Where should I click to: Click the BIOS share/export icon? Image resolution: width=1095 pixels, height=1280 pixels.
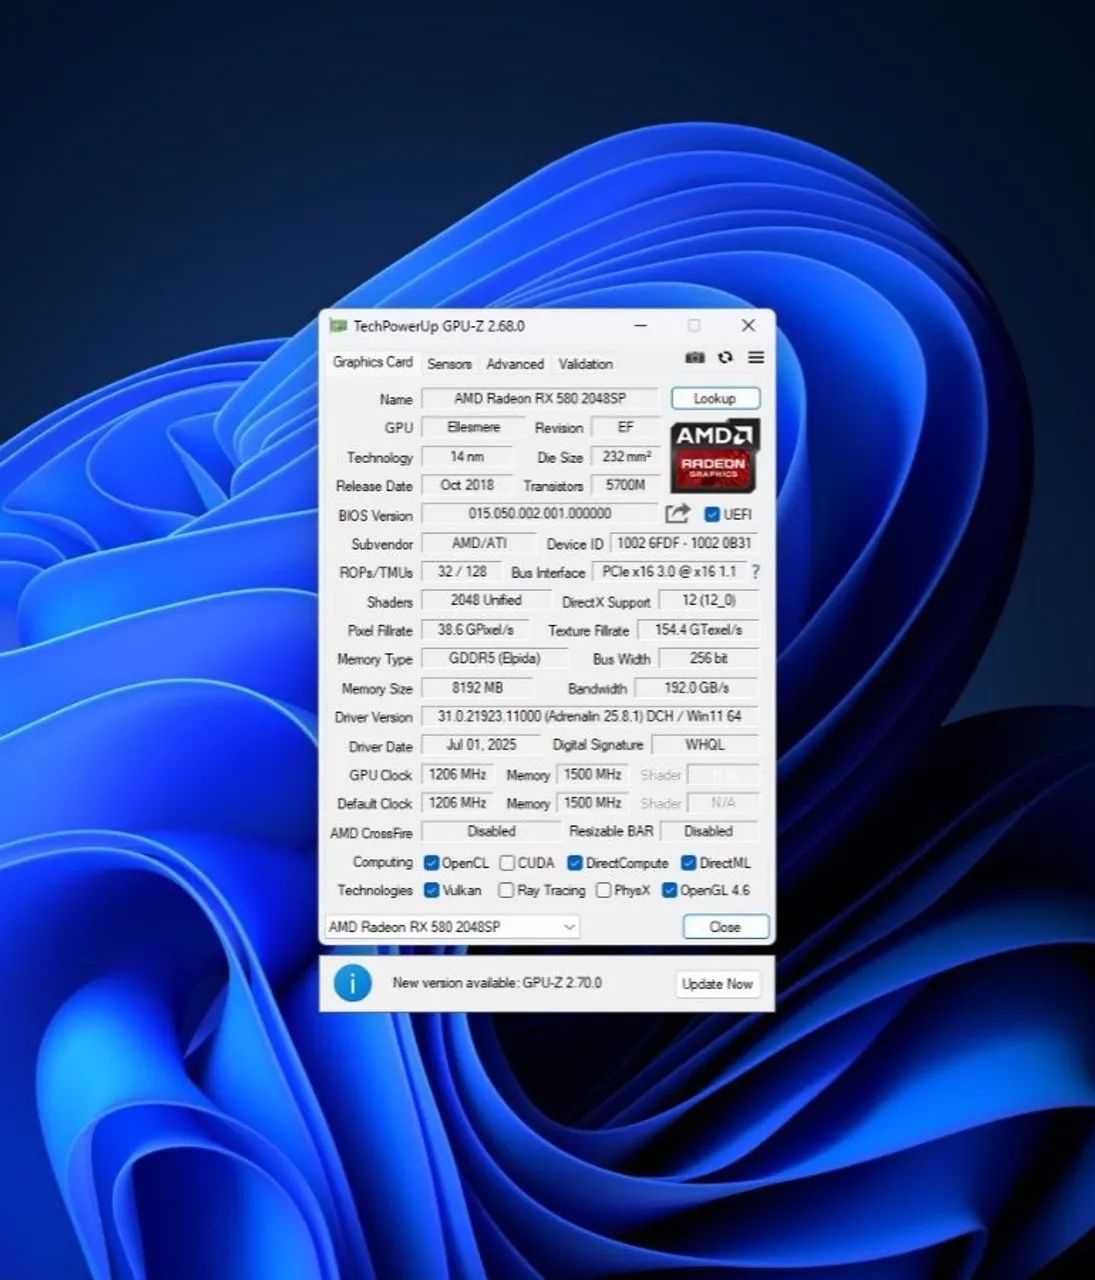[677, 514]
